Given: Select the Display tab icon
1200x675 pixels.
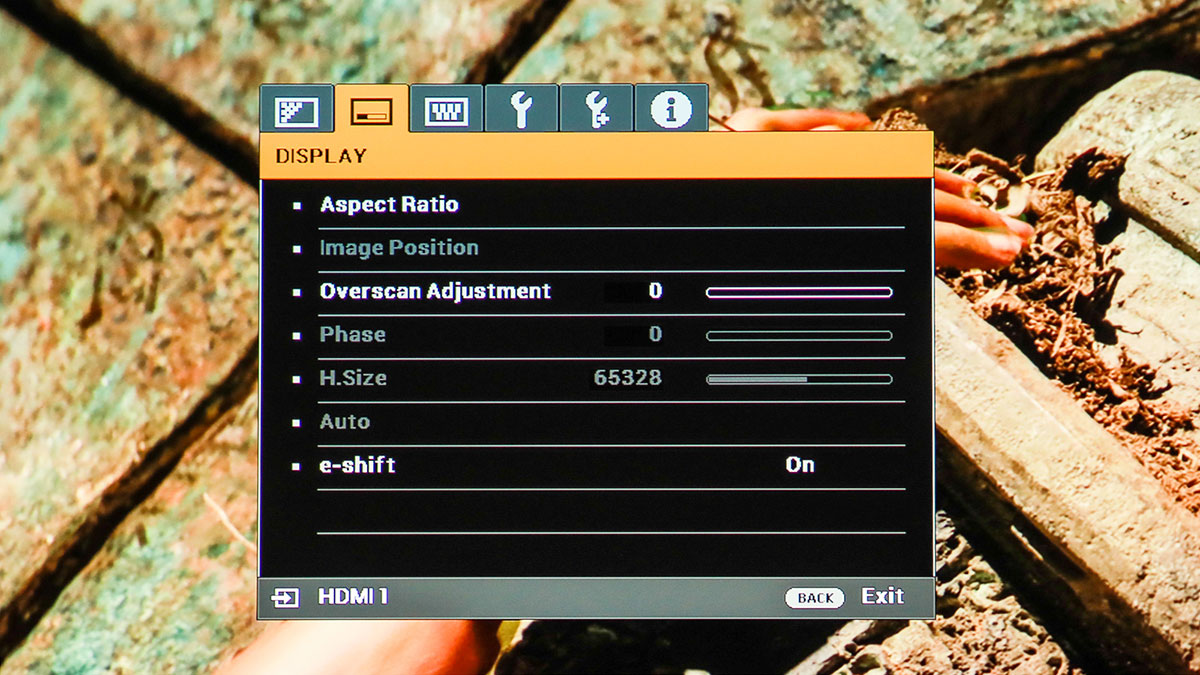Looking at the screenshot, I should tap(372, 109).
